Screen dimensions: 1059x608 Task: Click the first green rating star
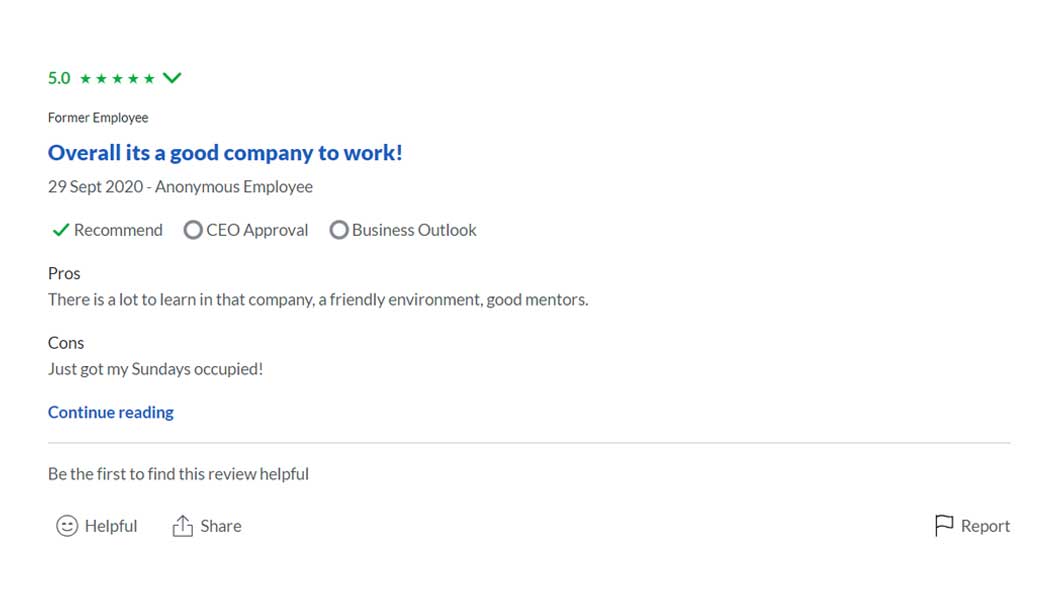click(86, 79)
